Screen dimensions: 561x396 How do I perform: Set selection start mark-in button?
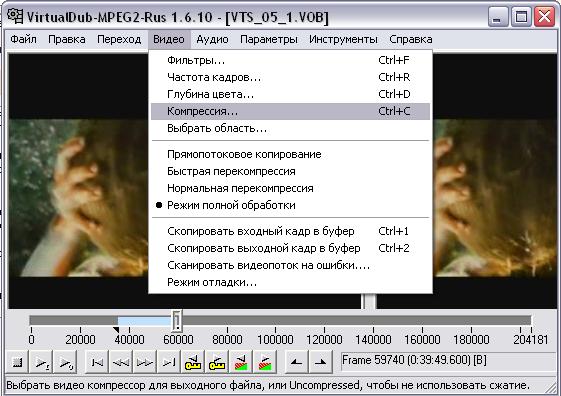click(296, 362)
